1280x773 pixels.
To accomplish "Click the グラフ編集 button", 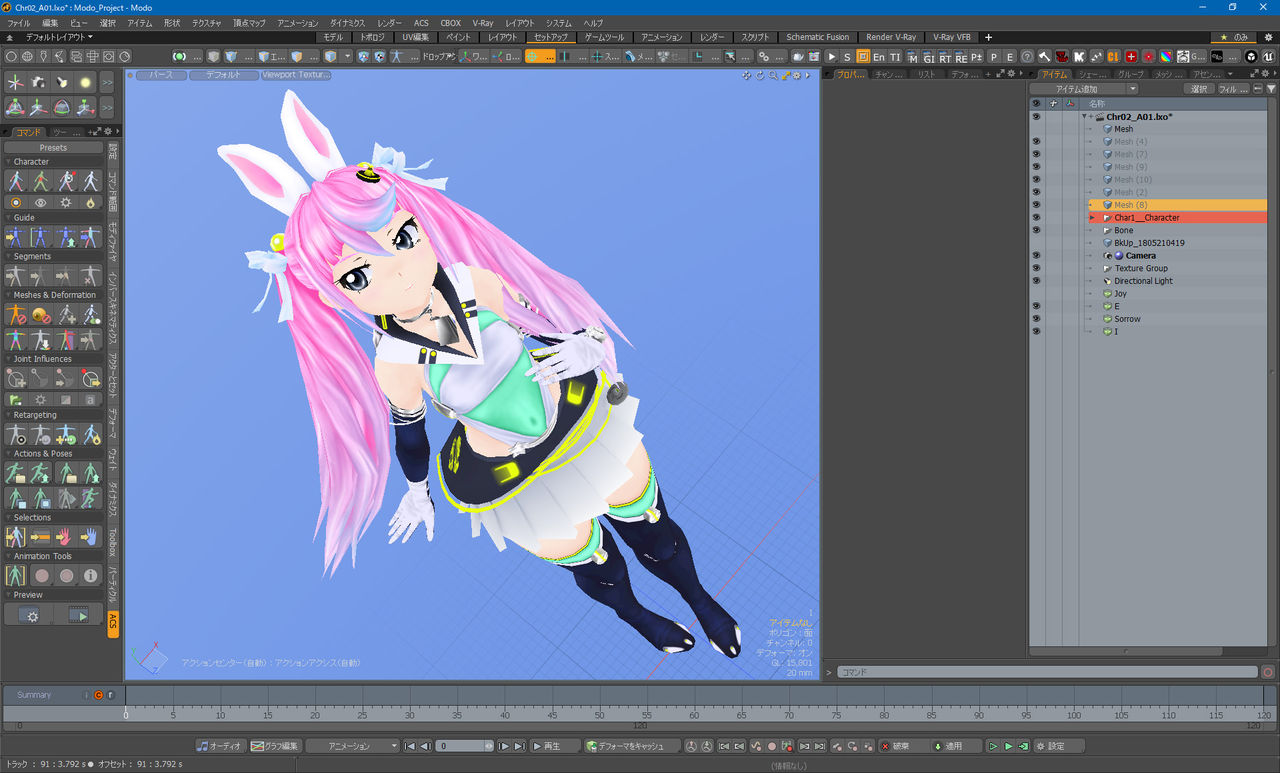I will 275,746.
